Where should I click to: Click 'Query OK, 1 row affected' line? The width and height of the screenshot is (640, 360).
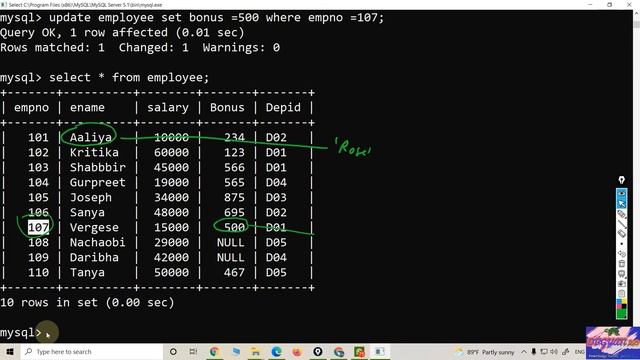tap(122, 33)
